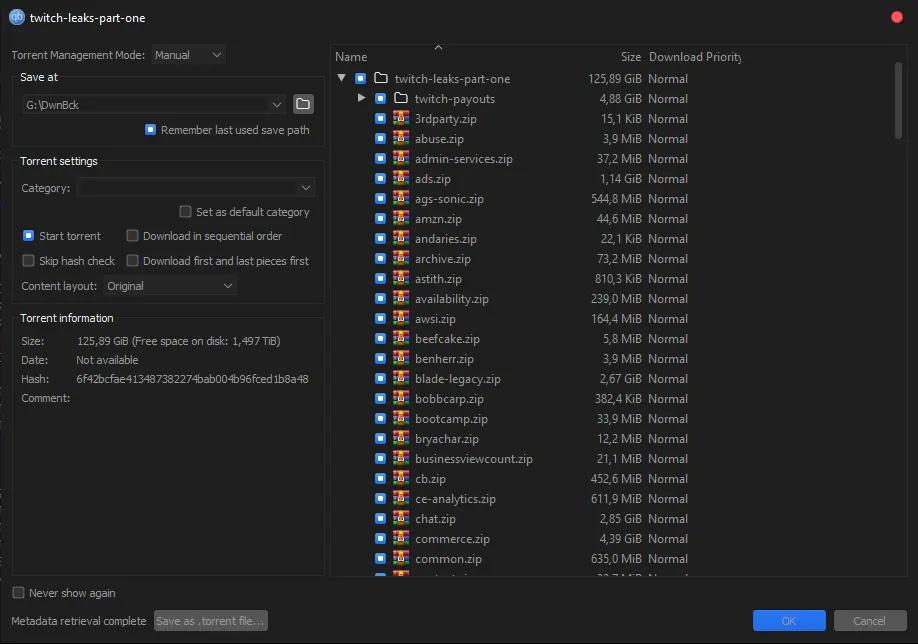Expand the twitch-payouts folder
This screenshot has height=644, width=918.
coord(361,98)
